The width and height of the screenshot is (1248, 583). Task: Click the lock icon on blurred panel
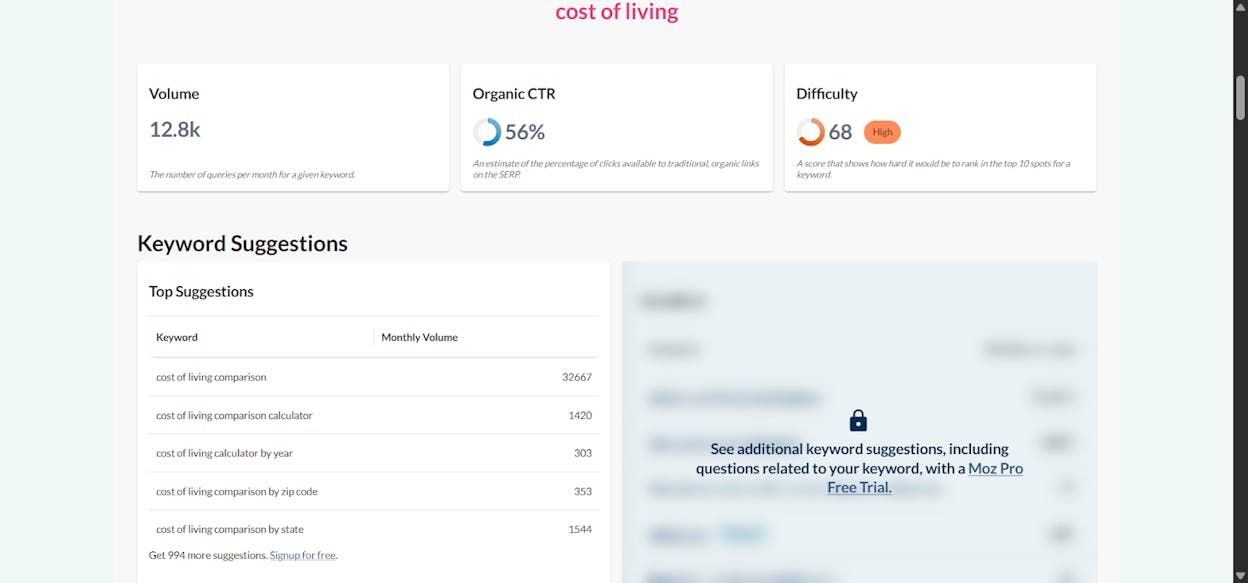pos(858,420)
